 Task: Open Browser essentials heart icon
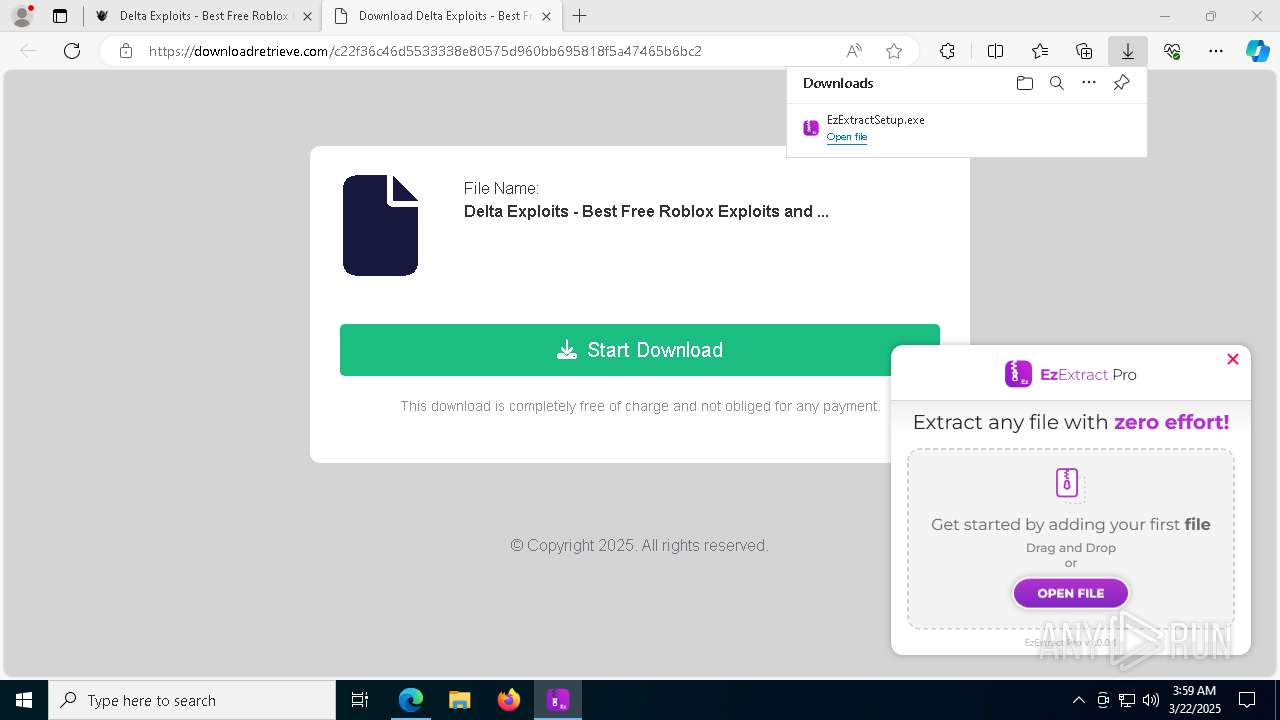pos(1172,51)
